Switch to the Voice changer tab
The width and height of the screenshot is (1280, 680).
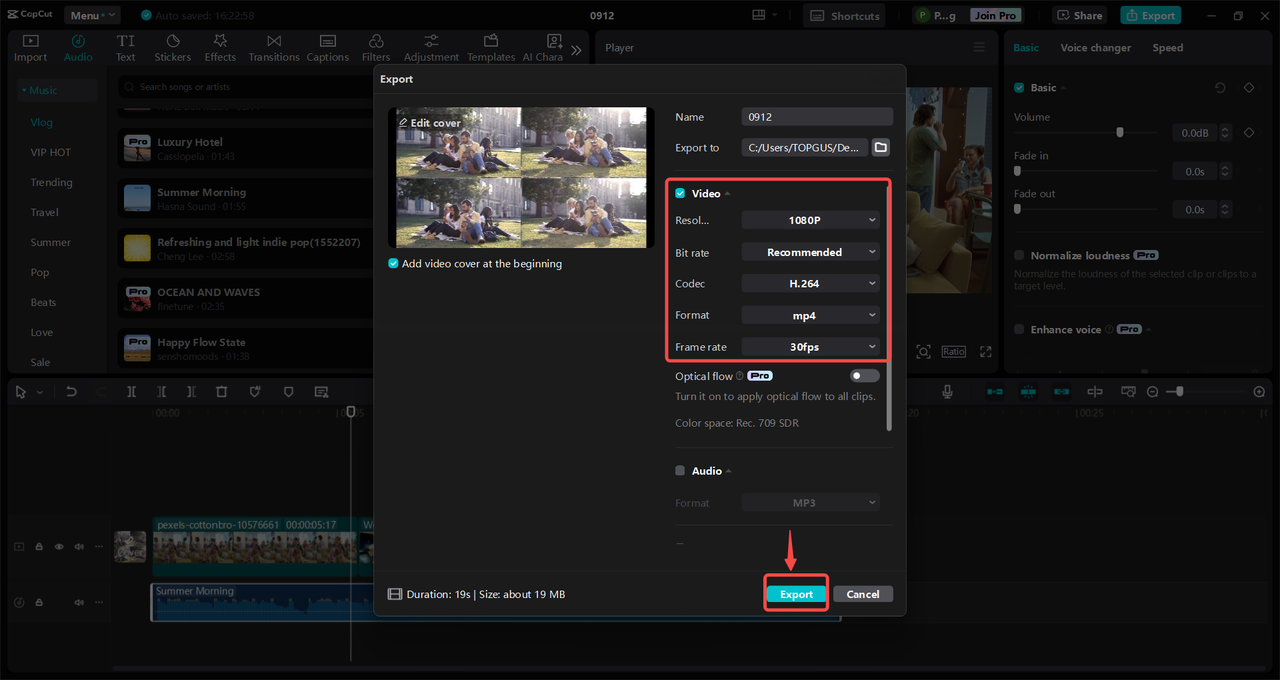click(1096, 47)
